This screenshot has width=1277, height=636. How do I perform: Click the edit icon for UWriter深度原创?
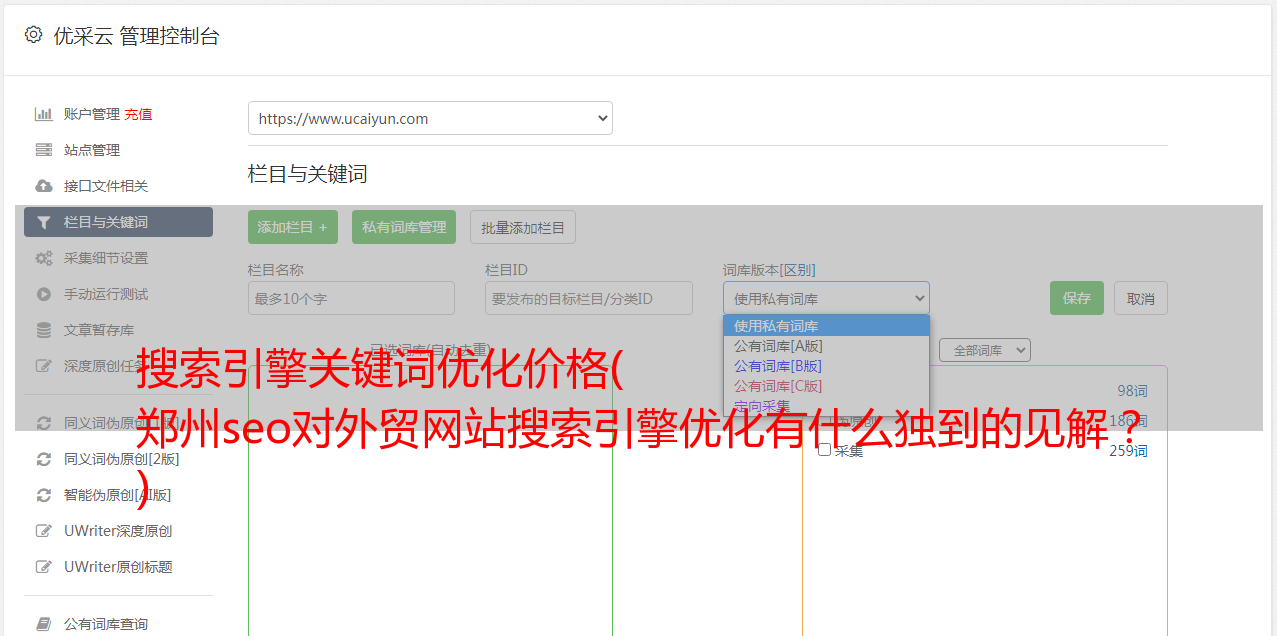pyautogui.click(x=44, y=531)
